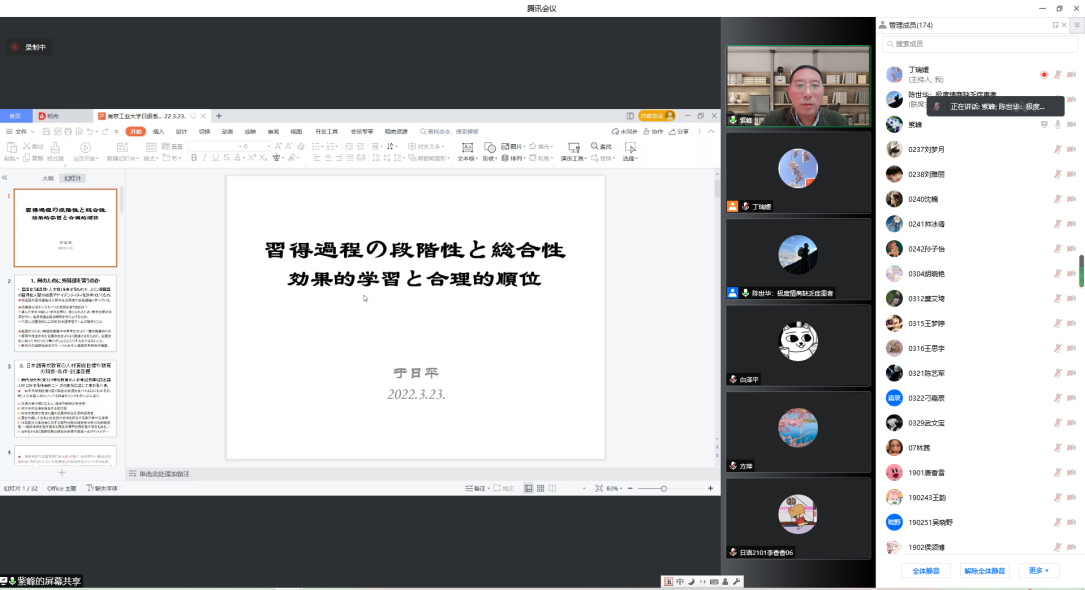
Task: Open the 更多 dropdown in the members panel
Action: 1038,570
